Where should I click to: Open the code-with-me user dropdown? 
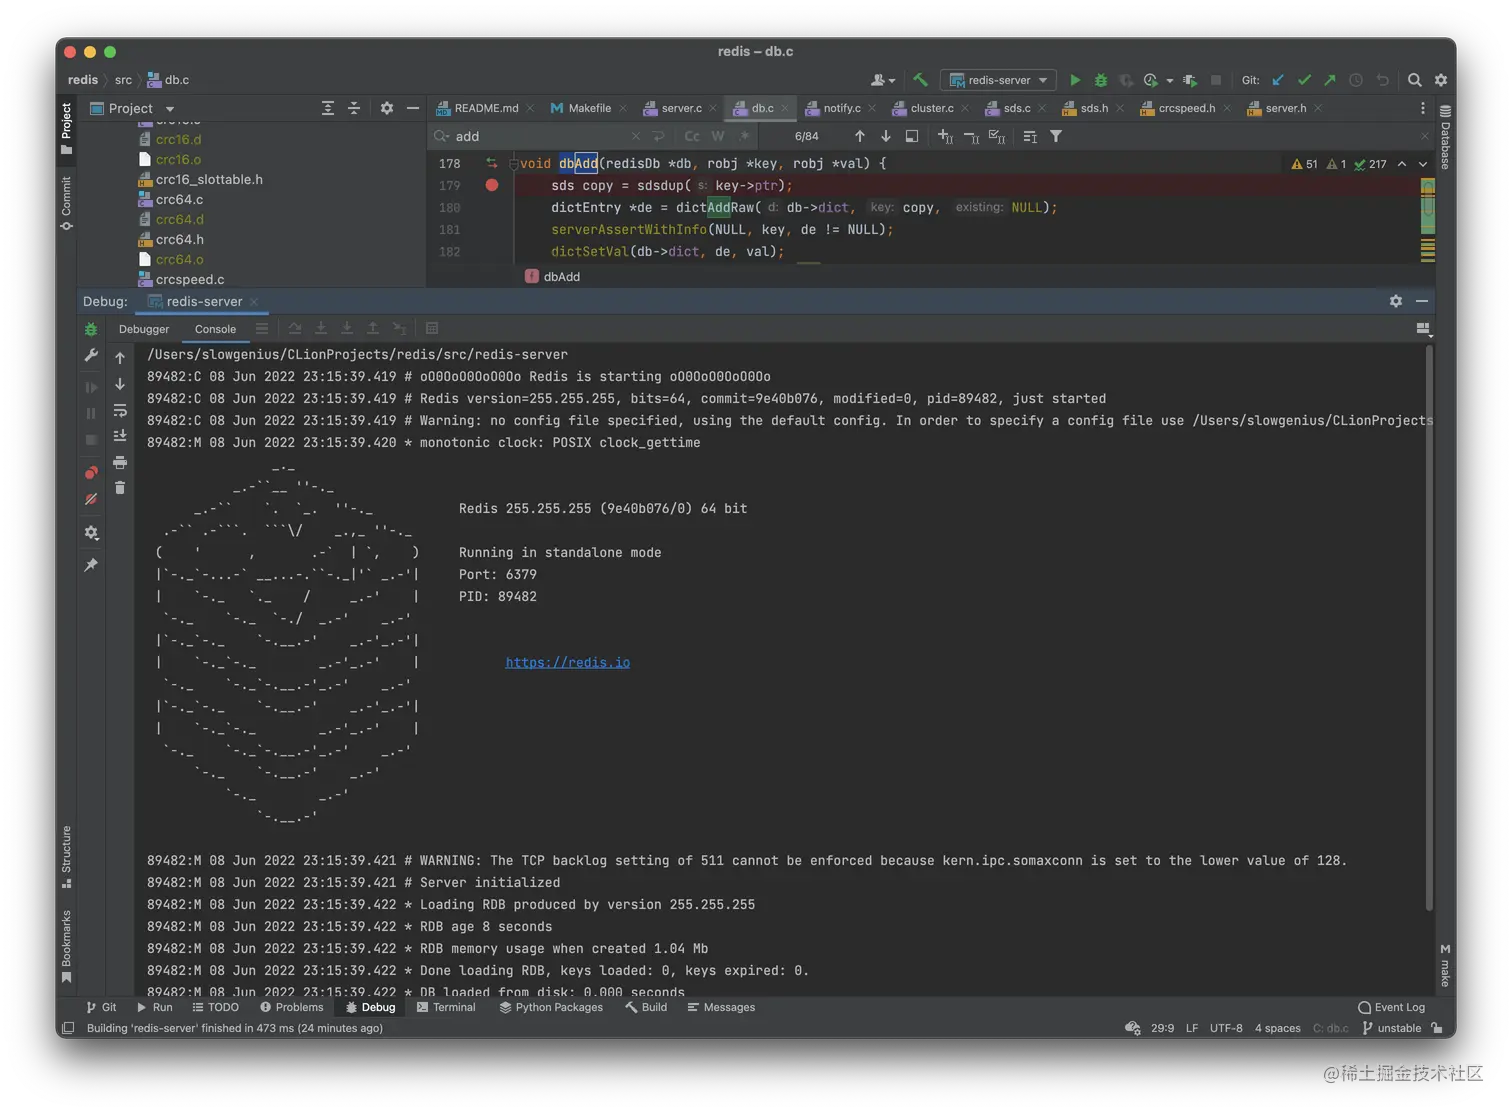pos(882,80)
